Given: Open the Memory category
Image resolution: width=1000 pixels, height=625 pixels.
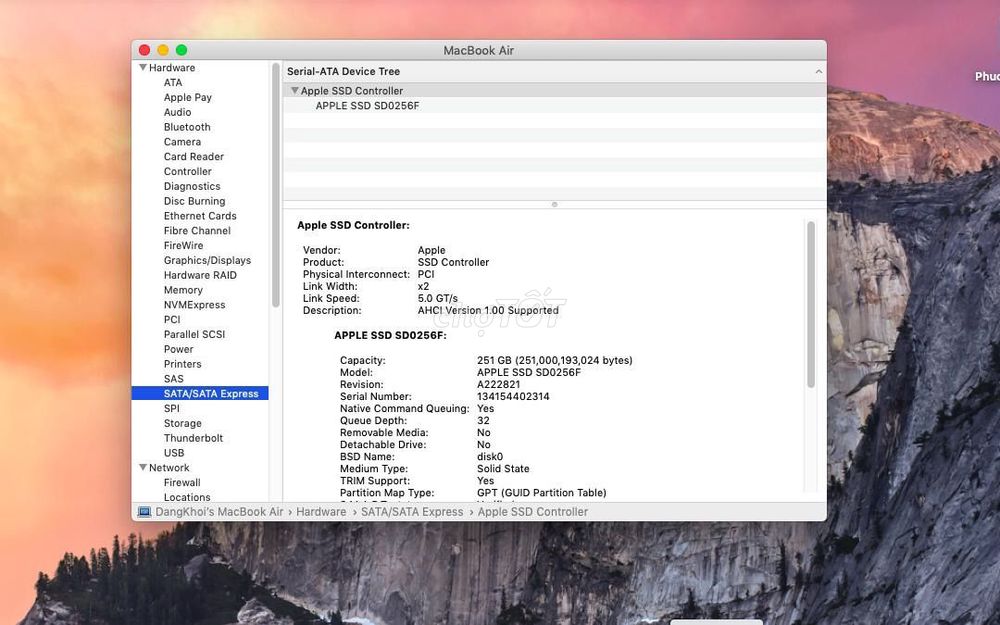Looking at the screenshot, I should coord(183,290).
